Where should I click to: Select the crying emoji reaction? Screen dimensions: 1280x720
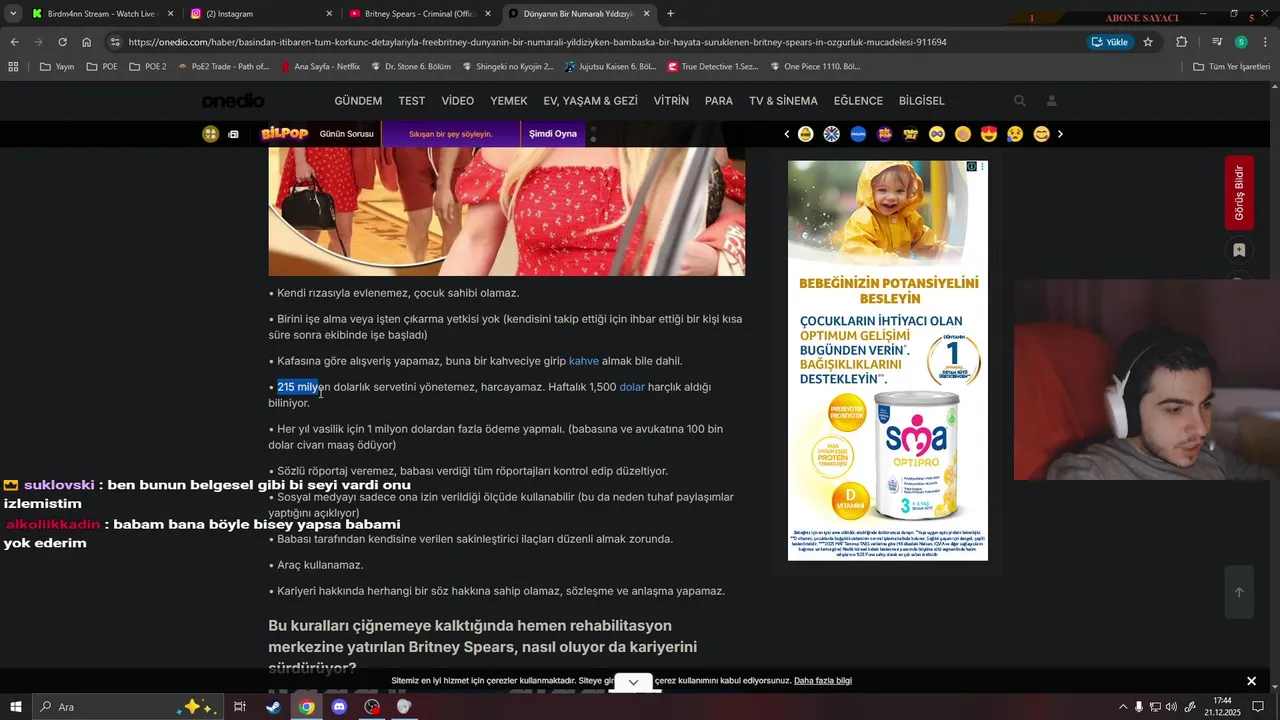1015,134
